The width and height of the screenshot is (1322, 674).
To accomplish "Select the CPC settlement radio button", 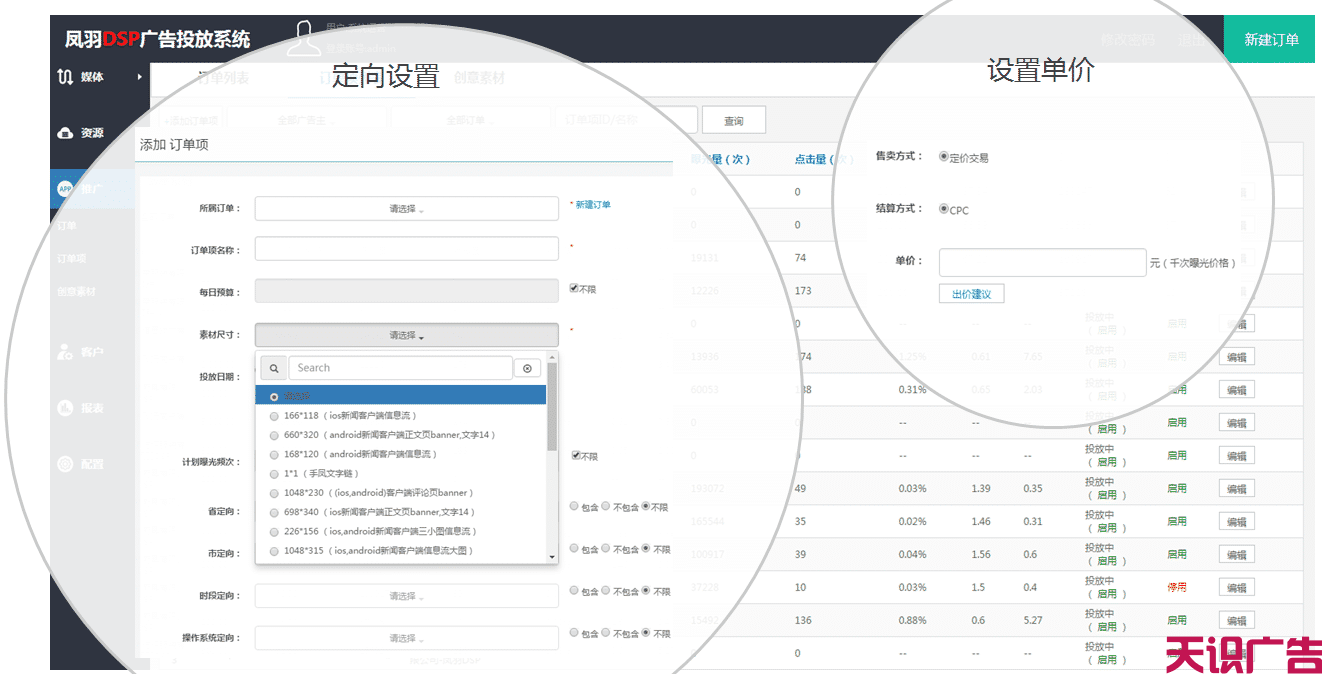I will pyautogui.click(x=943, y=209).
